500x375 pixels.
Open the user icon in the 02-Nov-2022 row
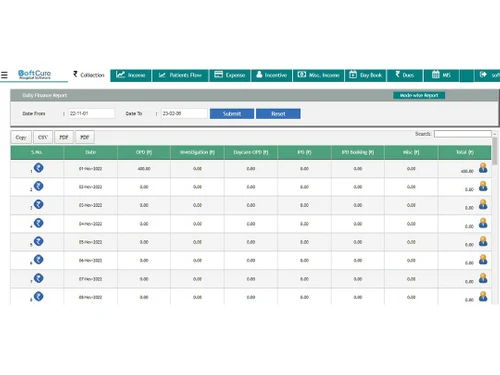click(x=483, y=186)
